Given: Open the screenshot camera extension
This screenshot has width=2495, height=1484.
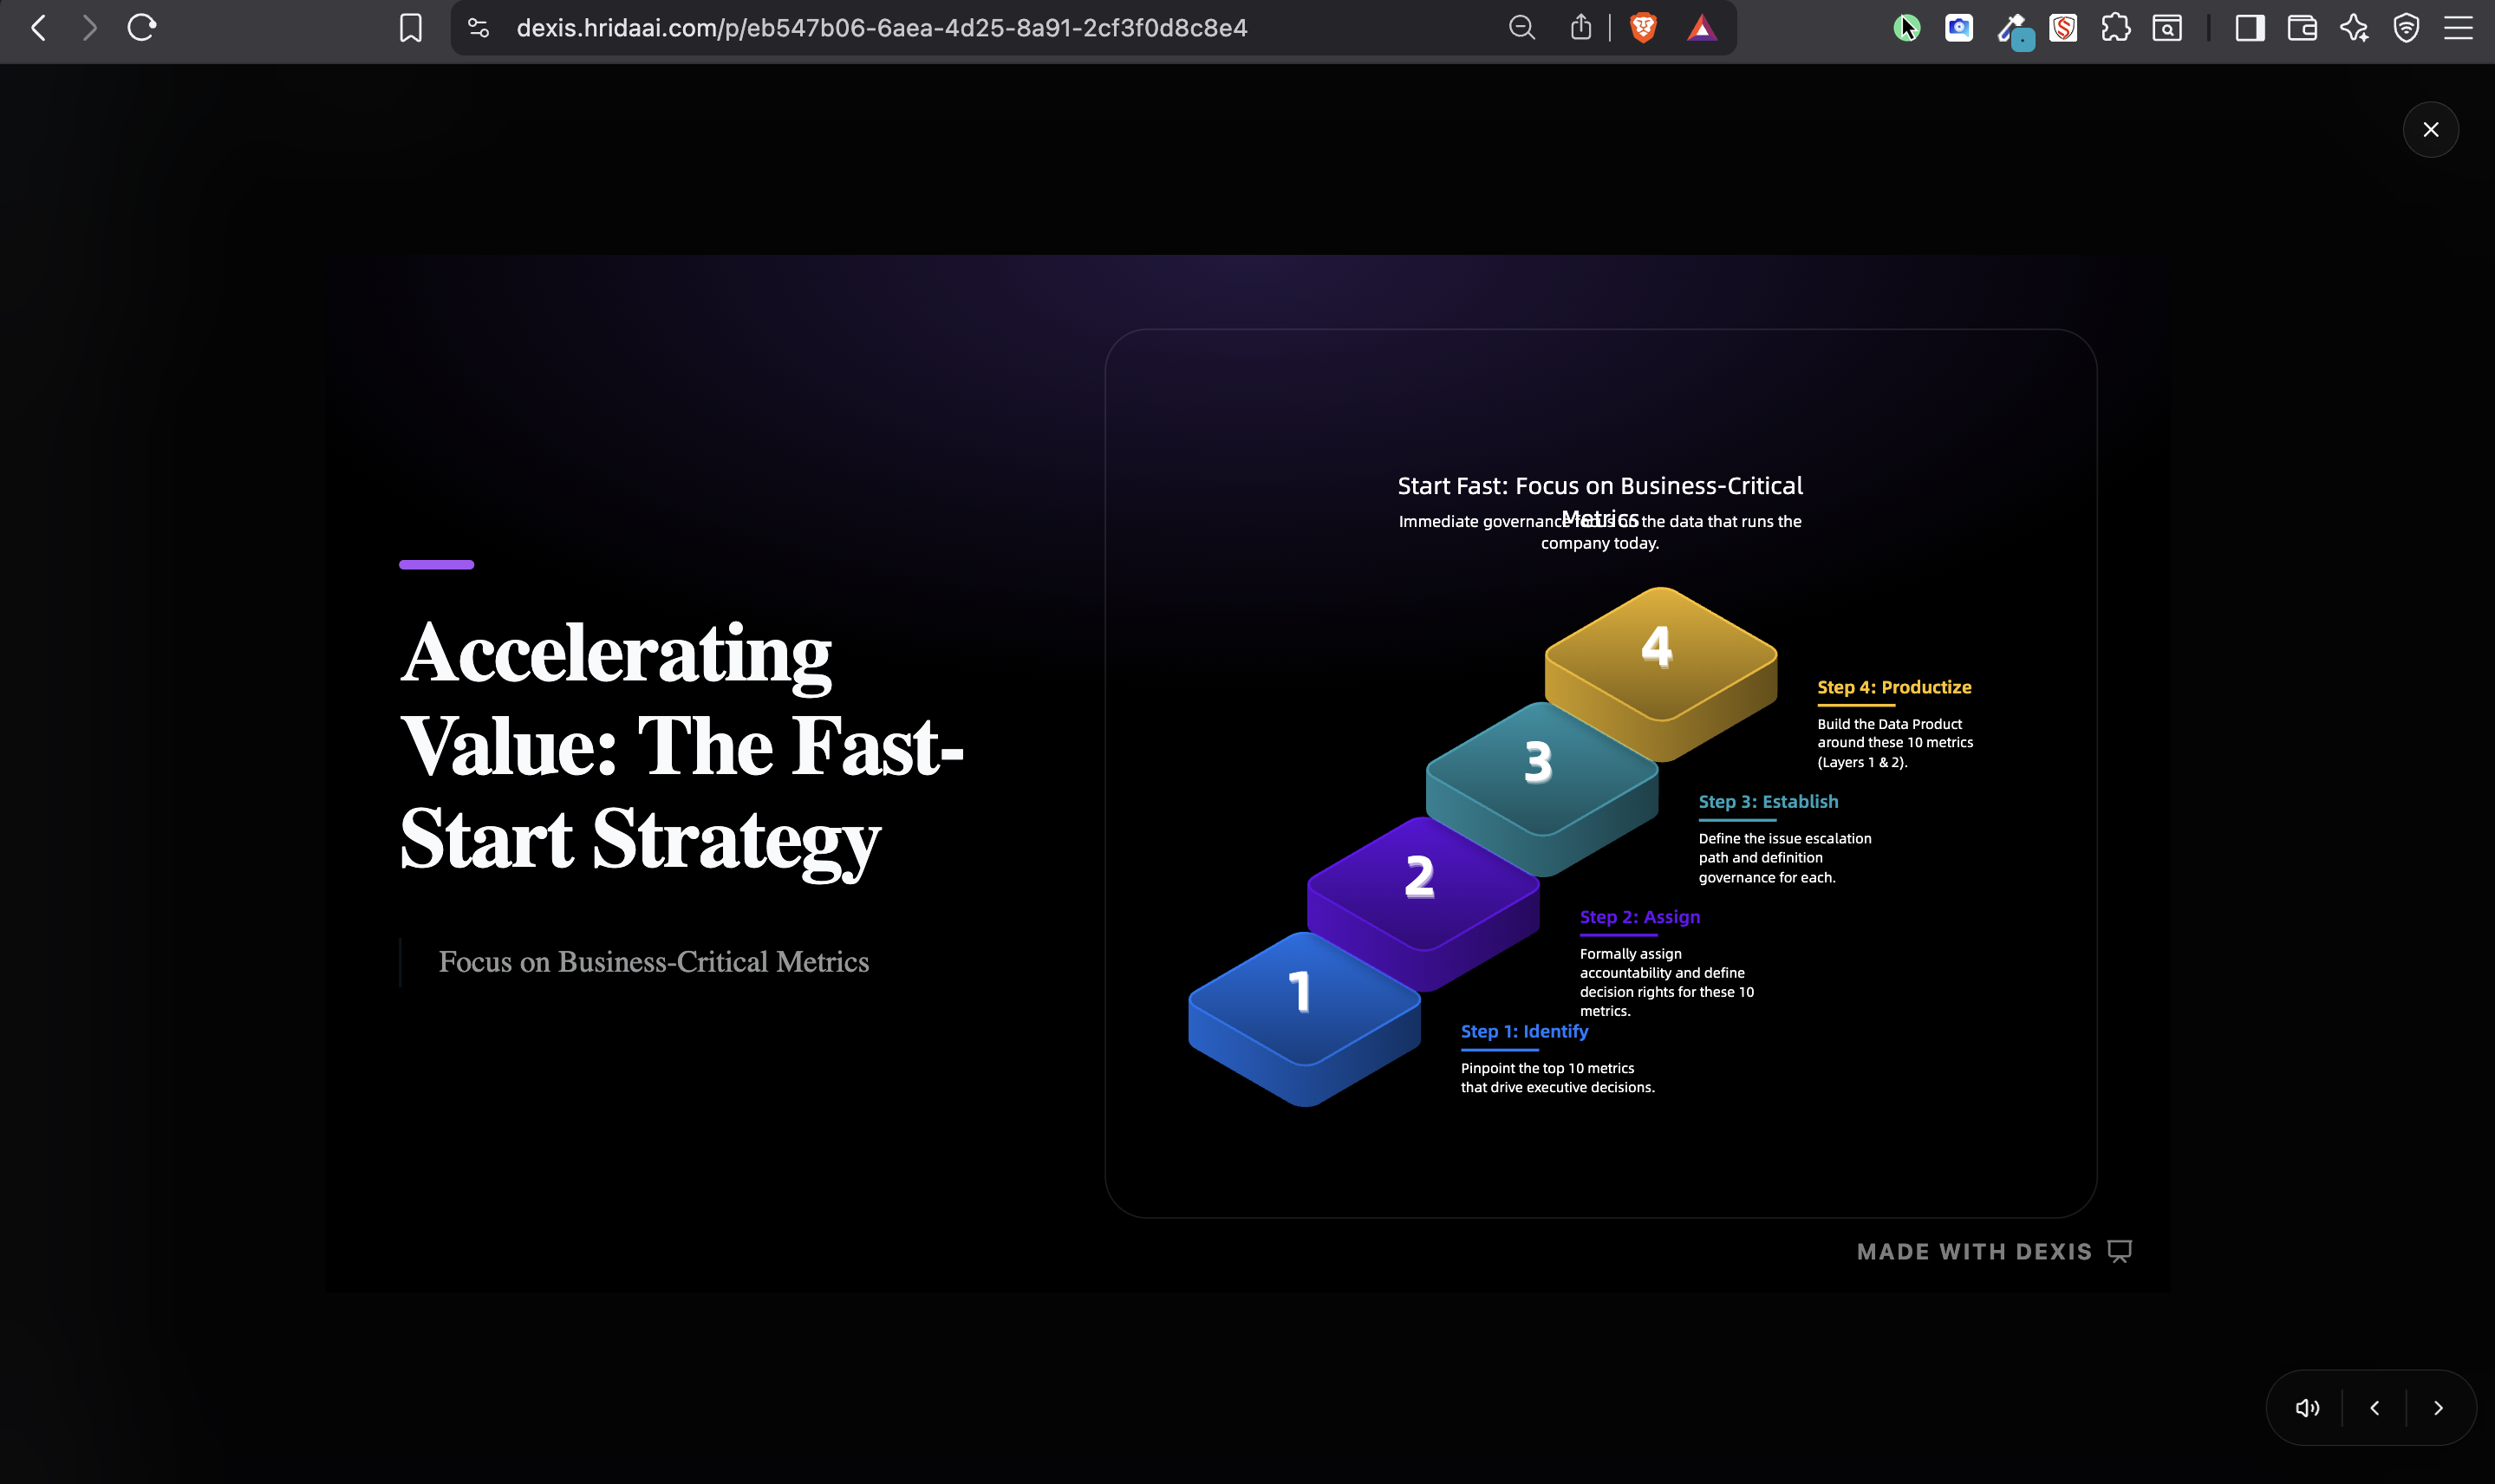Looking at the screenshot, I should click(x=1959, y=28).
